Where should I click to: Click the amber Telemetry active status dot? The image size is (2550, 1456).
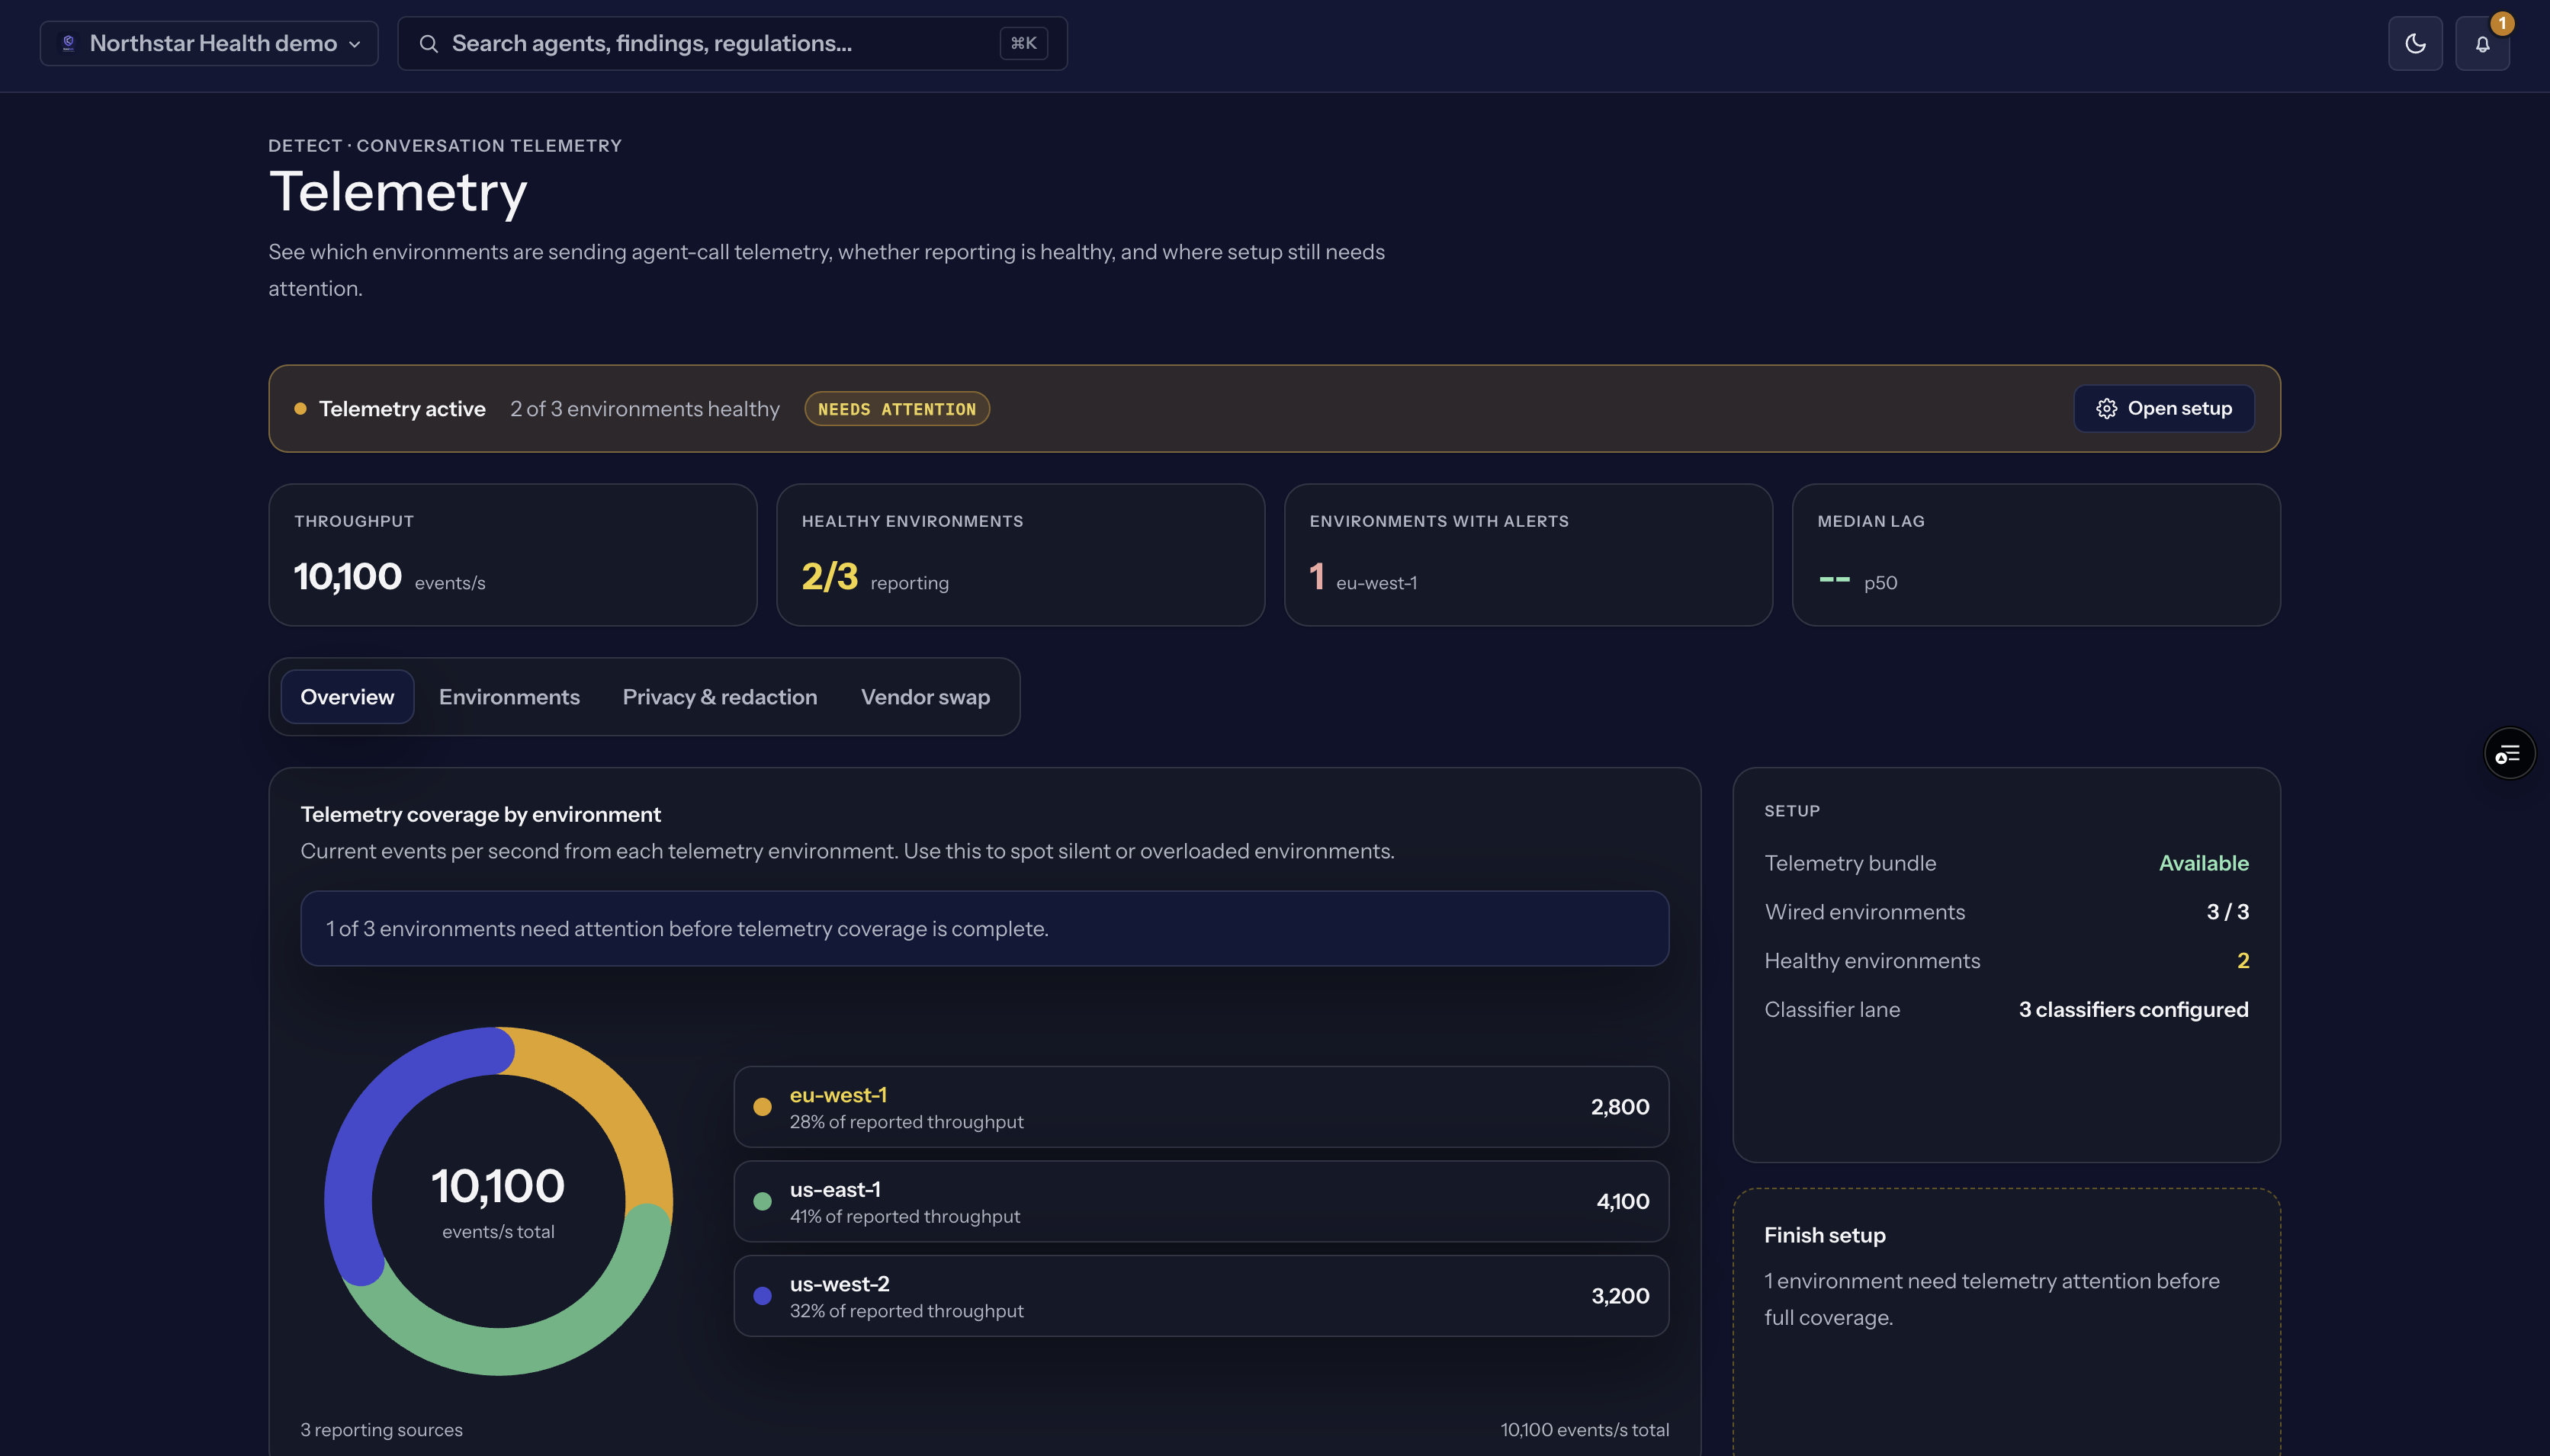(x=300, y=408)
